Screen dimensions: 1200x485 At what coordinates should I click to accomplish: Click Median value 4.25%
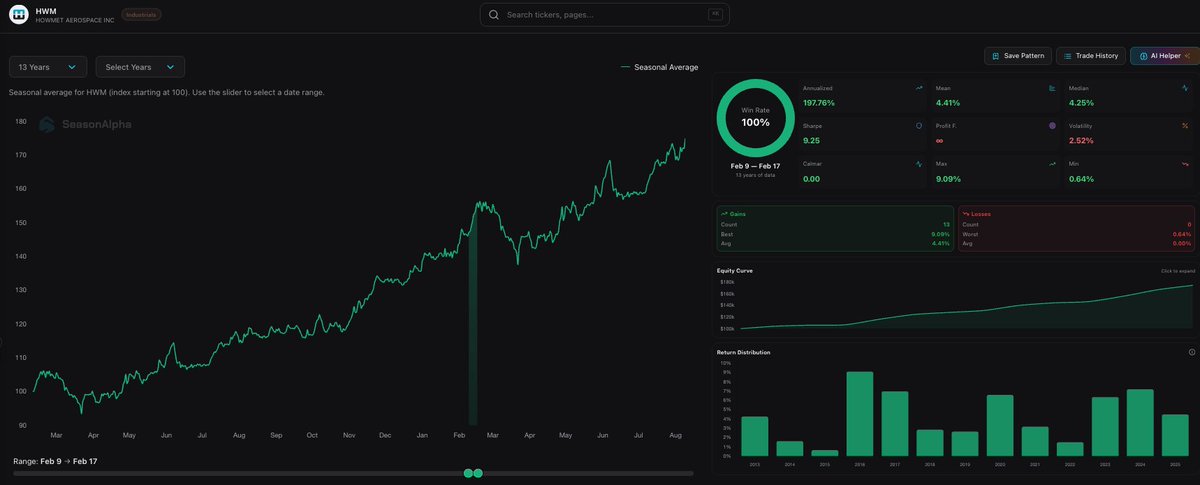1081,103
